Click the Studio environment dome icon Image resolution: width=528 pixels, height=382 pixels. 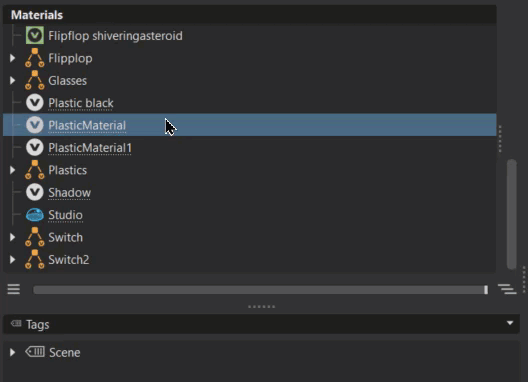(35, 215)
